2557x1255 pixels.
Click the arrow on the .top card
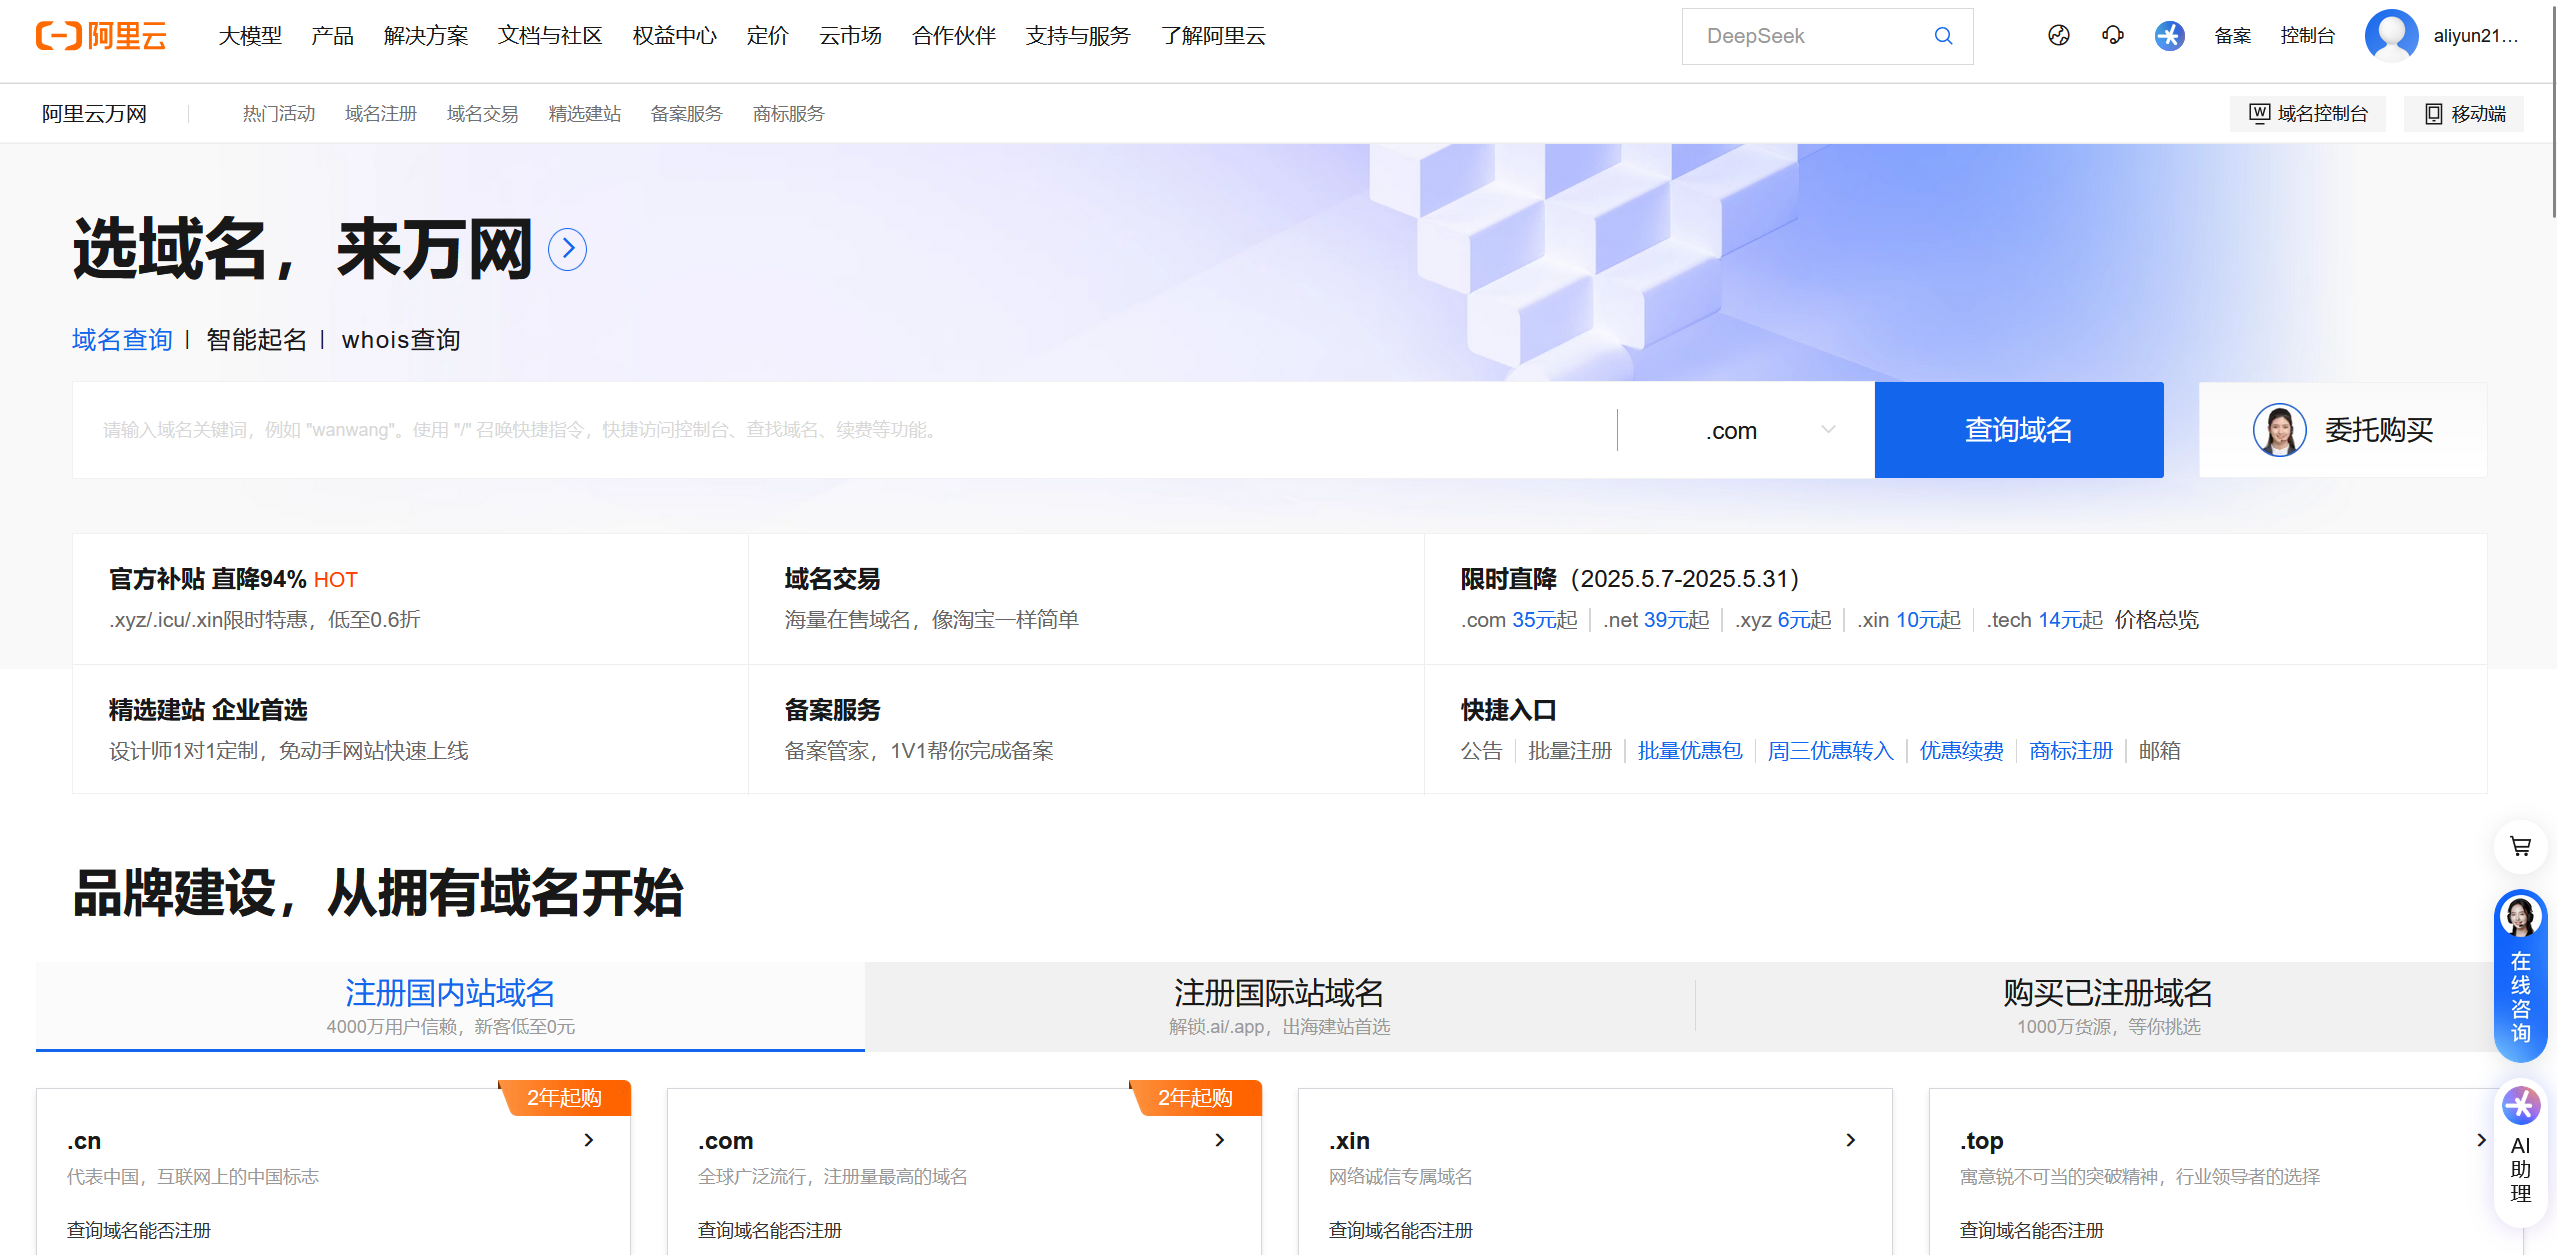(2481, 1140)
